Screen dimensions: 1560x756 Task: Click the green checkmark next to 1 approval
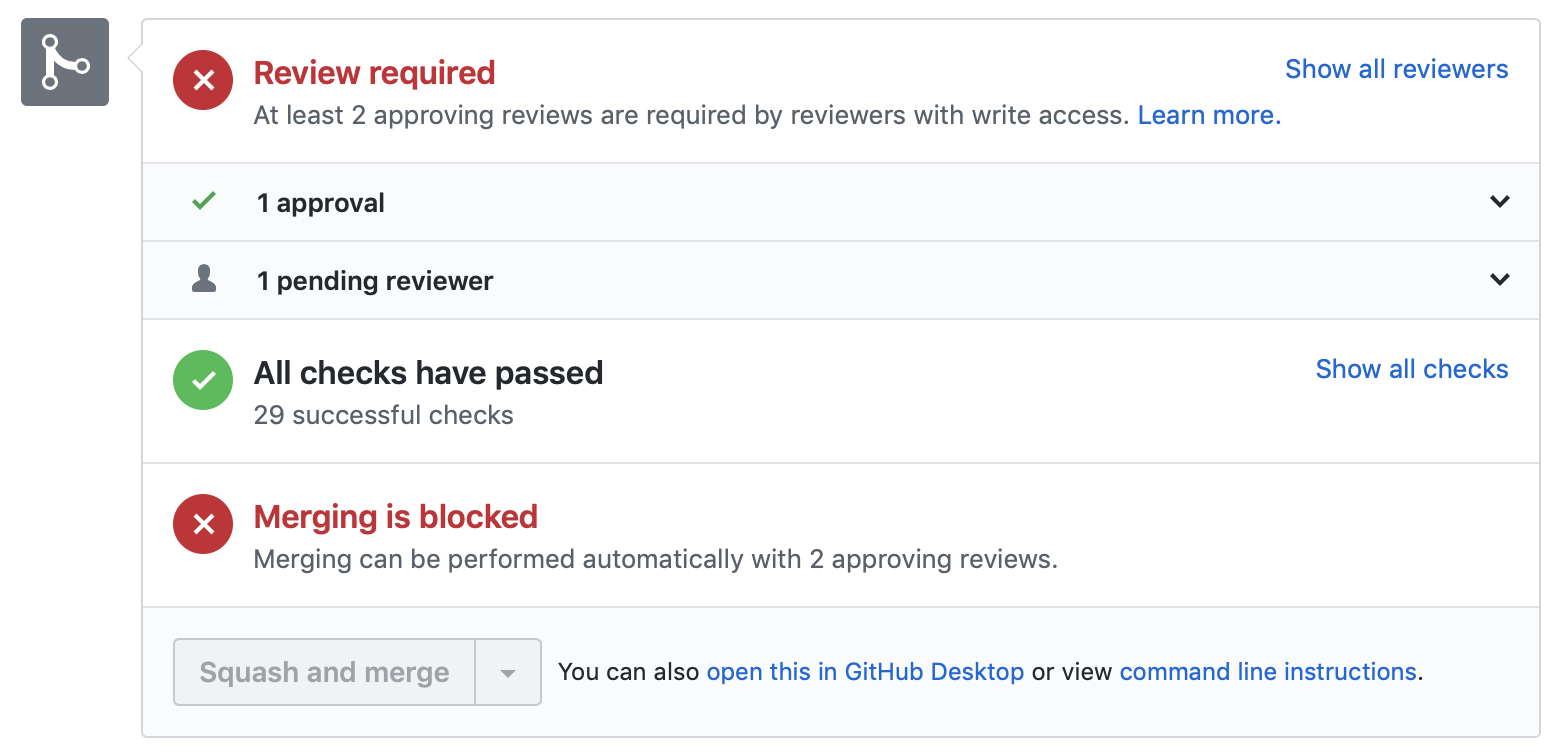[x=204, y=202]
